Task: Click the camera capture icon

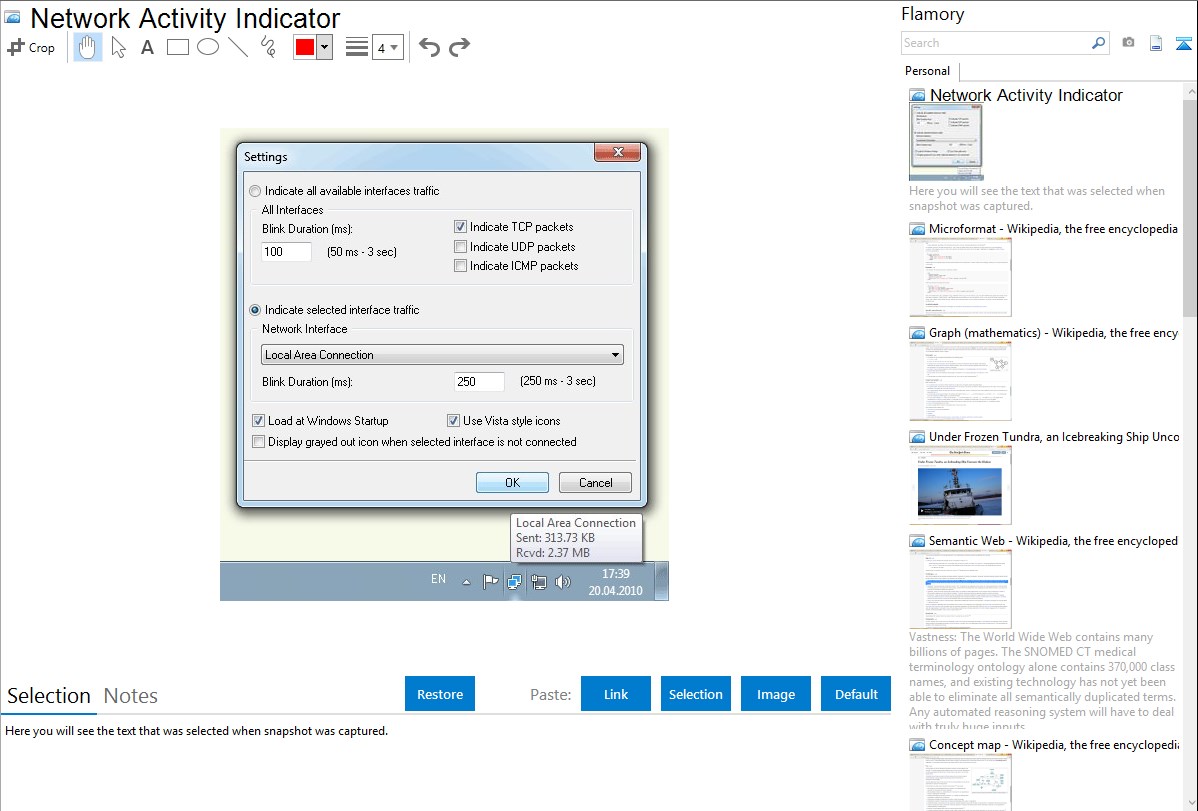Action: (x=1128, y=43)
